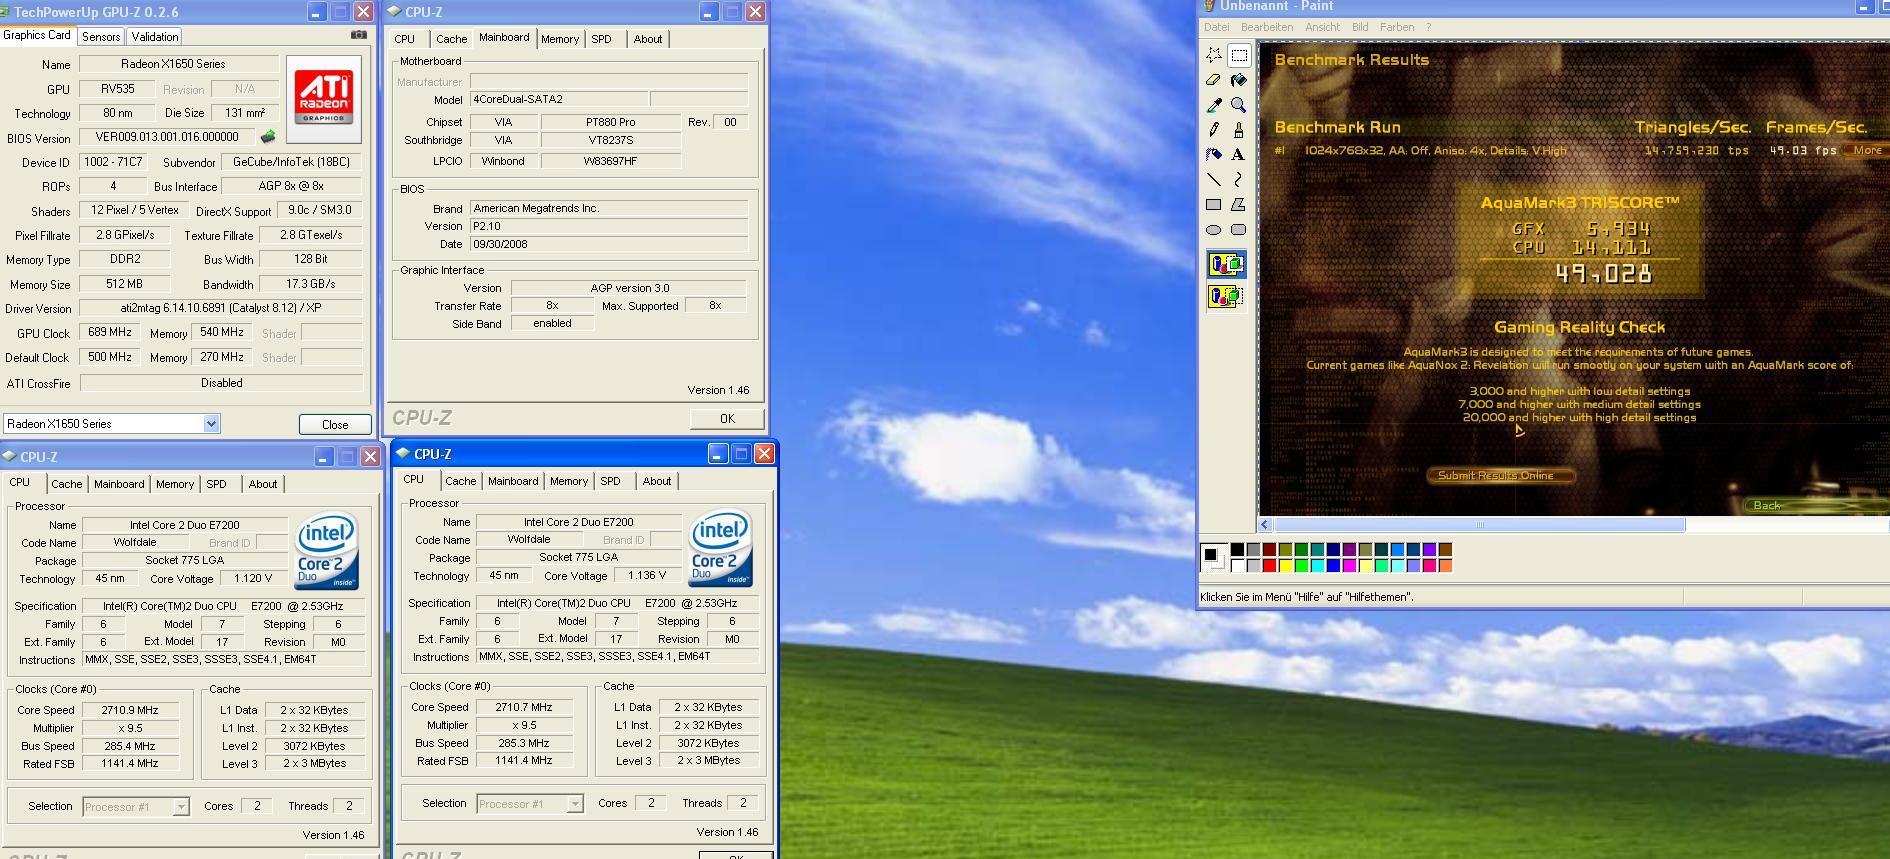Open the About tab in top CPU-Z window
Screen dimensions: 1890x859
[648, 39]
